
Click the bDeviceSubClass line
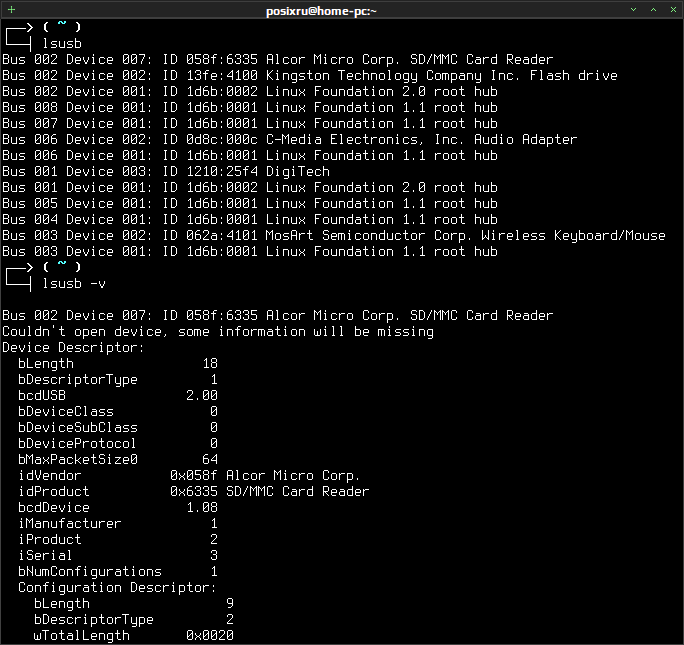click(118, 428)
